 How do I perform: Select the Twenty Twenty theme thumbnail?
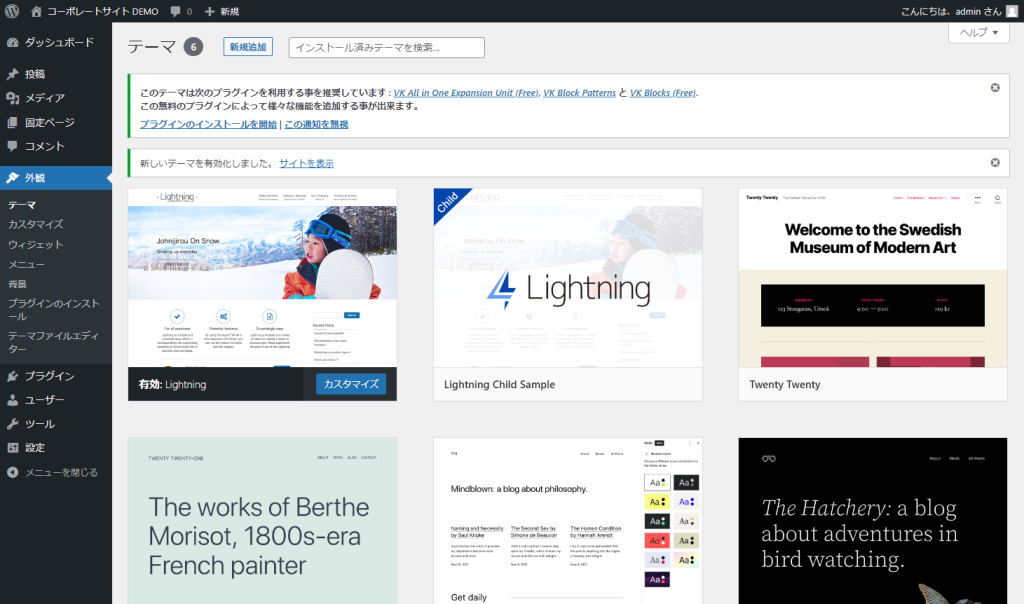point(872,278)
